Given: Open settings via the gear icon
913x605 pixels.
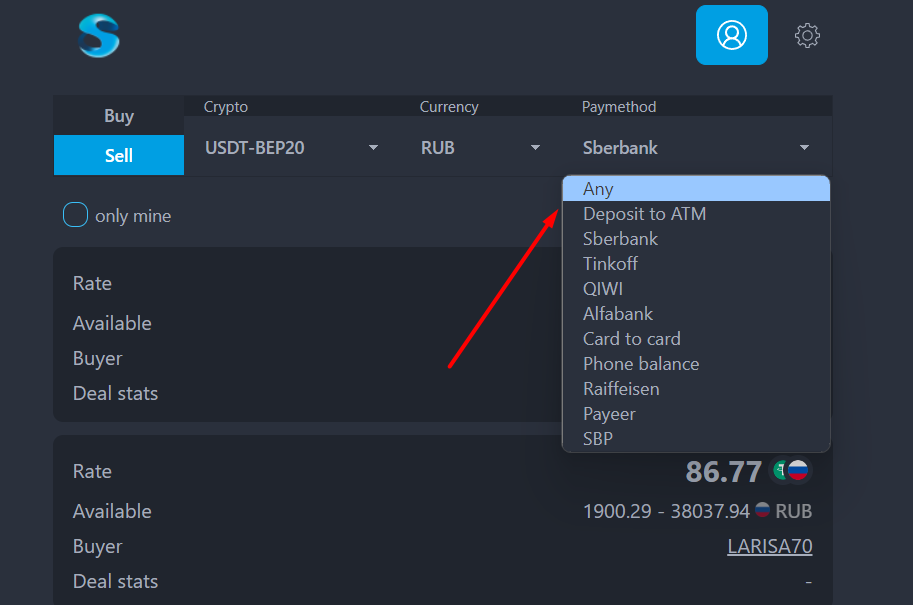Looking at the screenshot, I should pos(807,36).
